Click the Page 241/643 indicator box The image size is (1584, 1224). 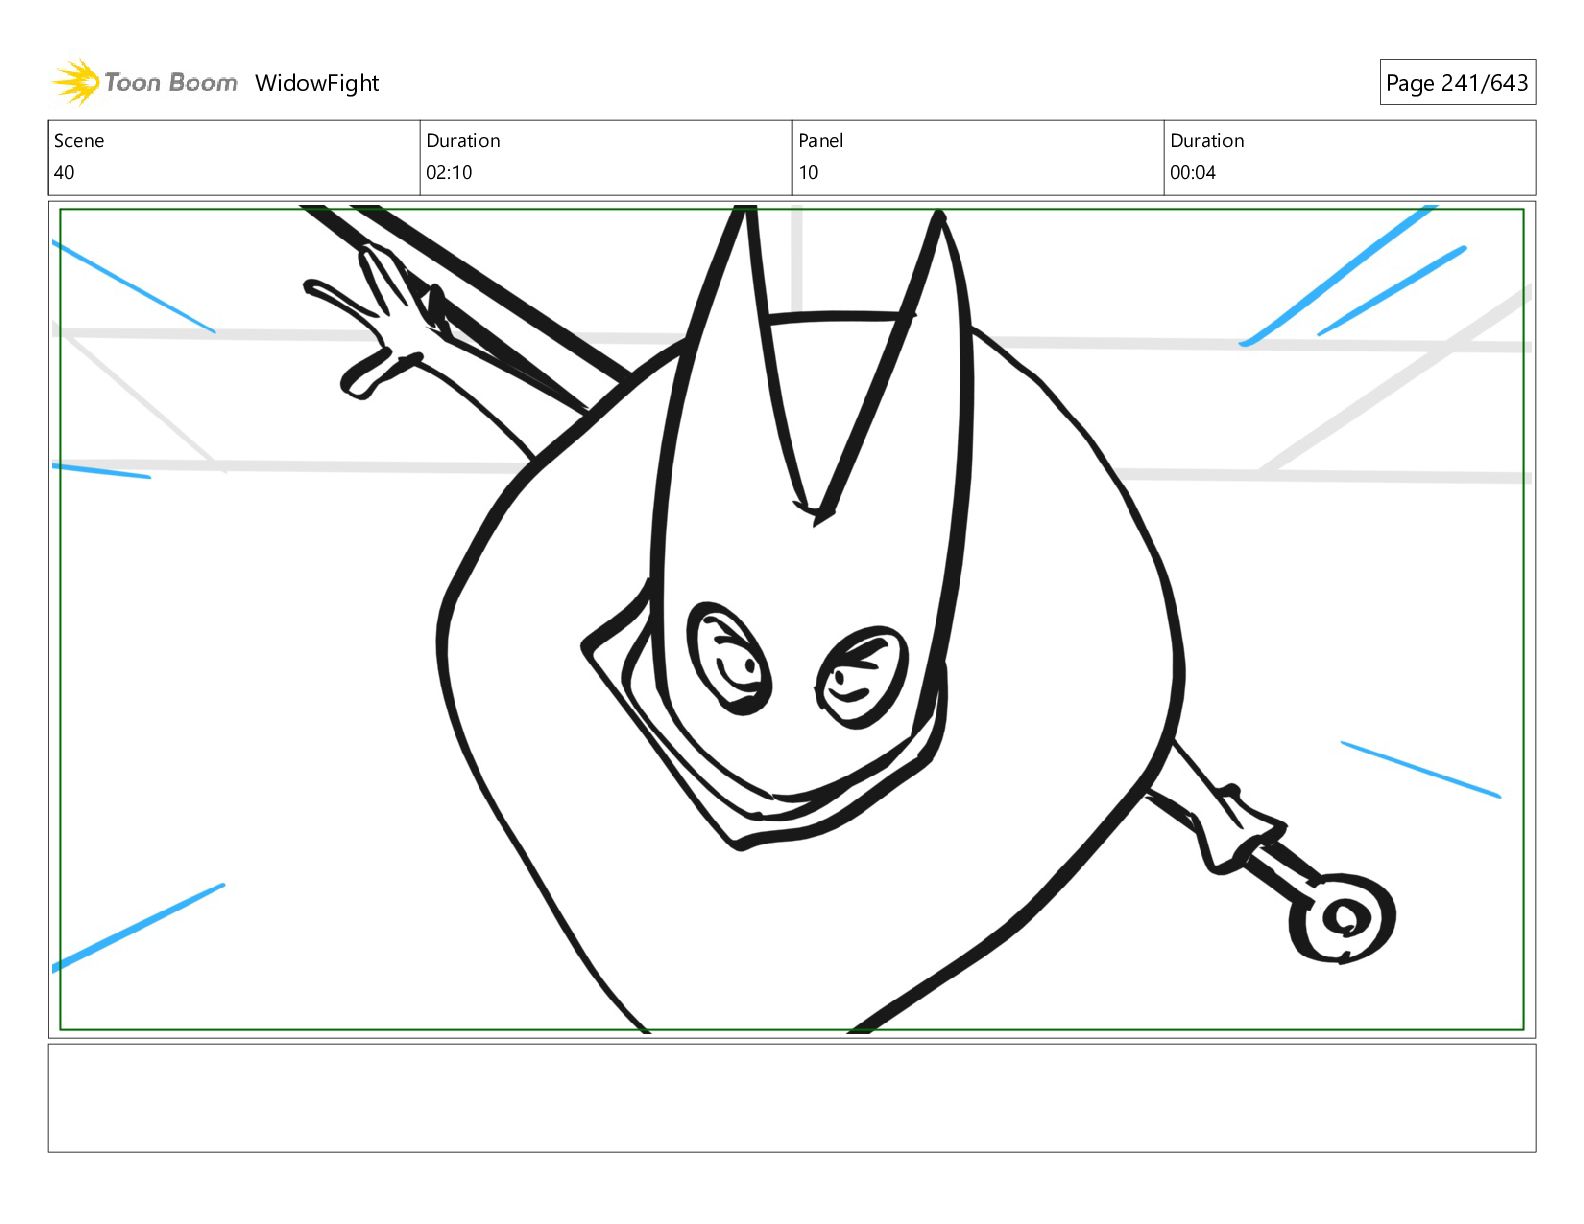[x=1457, y=83]
